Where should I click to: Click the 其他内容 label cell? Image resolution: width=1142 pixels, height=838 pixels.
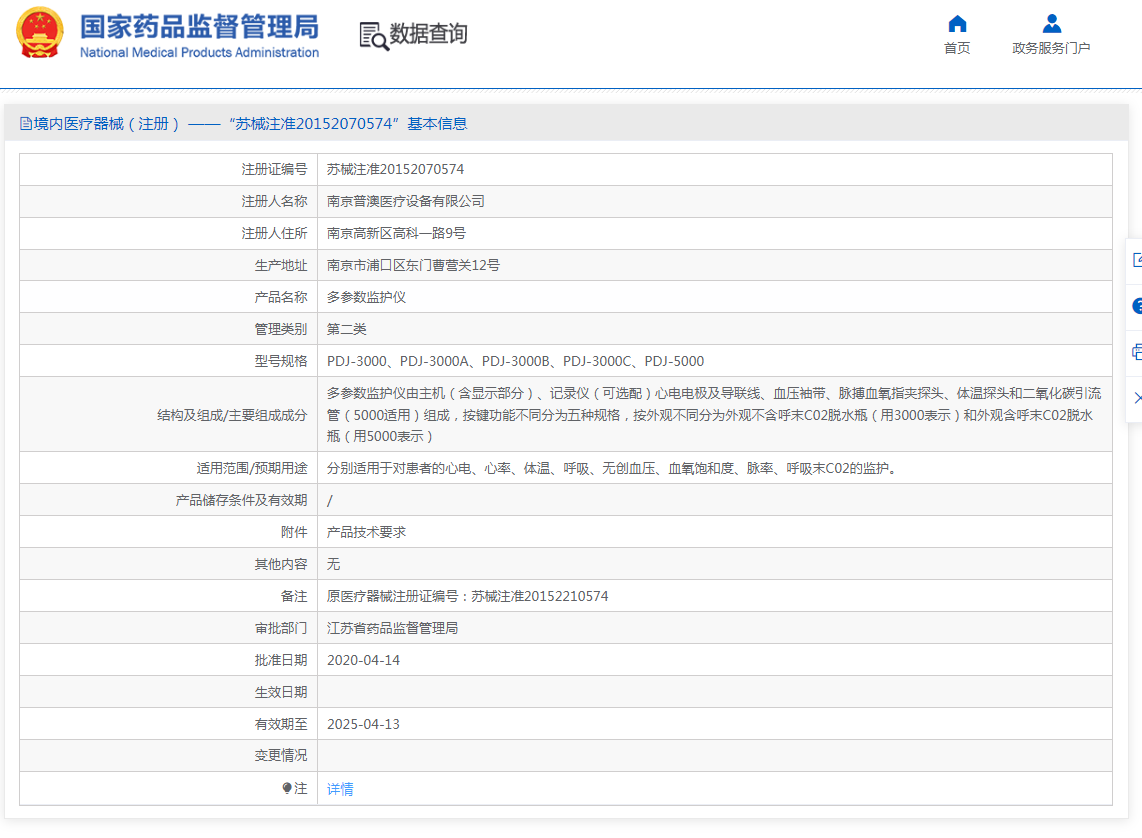click(x=169, y=564)
